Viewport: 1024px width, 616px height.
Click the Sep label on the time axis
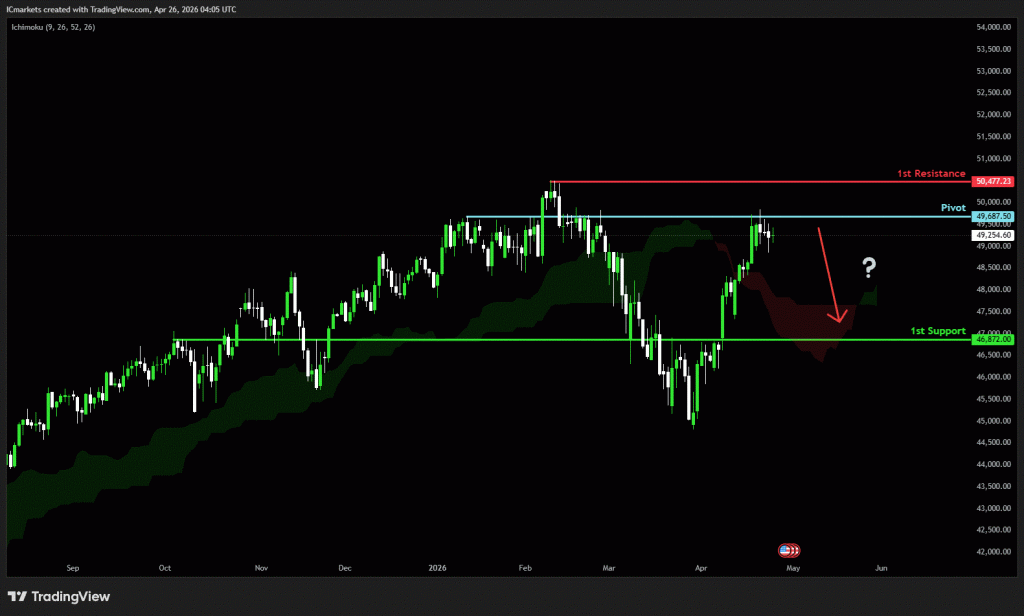coord(72,568)
